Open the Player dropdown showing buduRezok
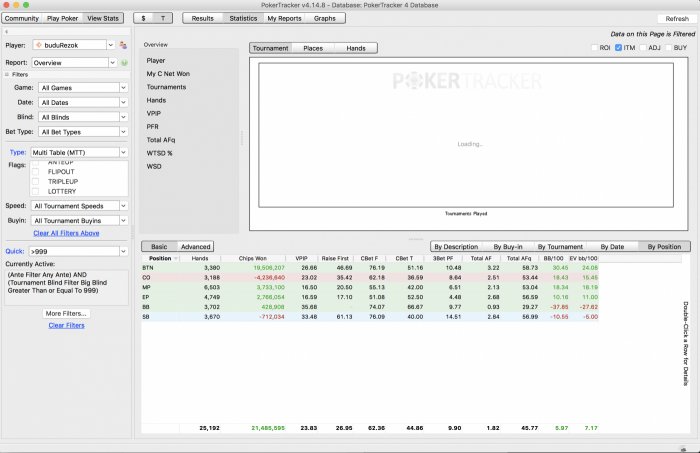This screenshot has width=700, height=453. pyautogui.click(x=110, y=45)
